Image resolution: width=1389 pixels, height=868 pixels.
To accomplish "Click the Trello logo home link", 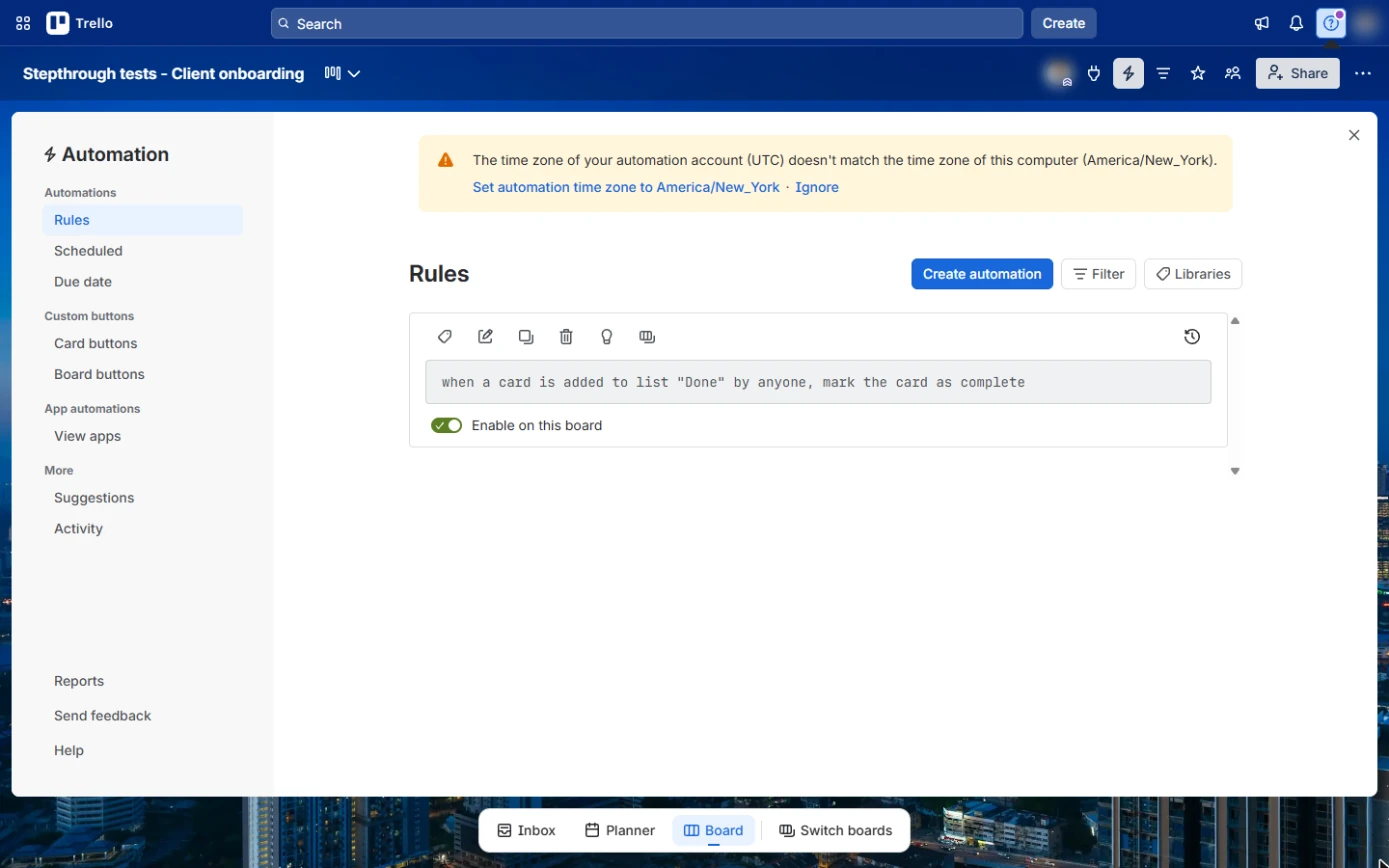I will tap(80, 23).
